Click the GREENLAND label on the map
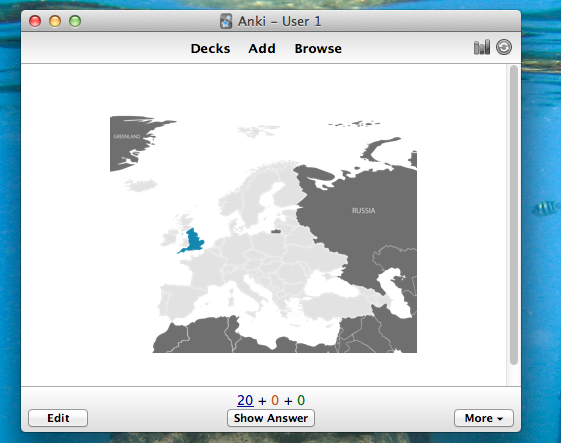 pyautogui.click(x=127, y=136)
